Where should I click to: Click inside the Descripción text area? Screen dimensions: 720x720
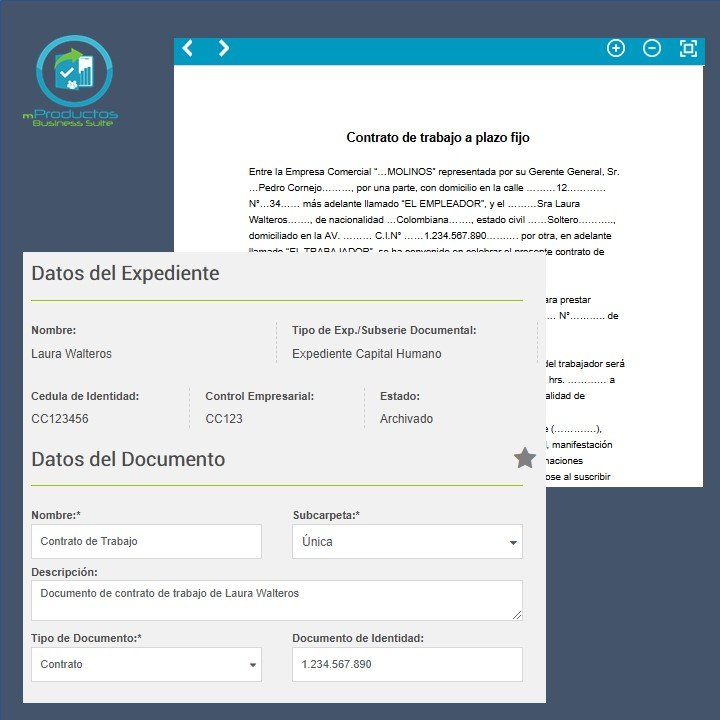pos(276,600)
